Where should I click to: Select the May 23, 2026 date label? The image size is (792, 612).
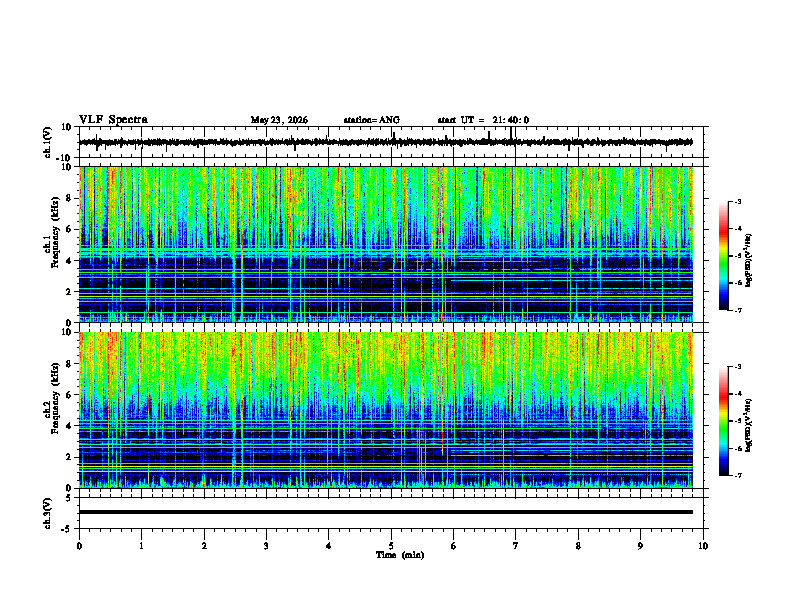pyautogui.click(x=279, y=120)
